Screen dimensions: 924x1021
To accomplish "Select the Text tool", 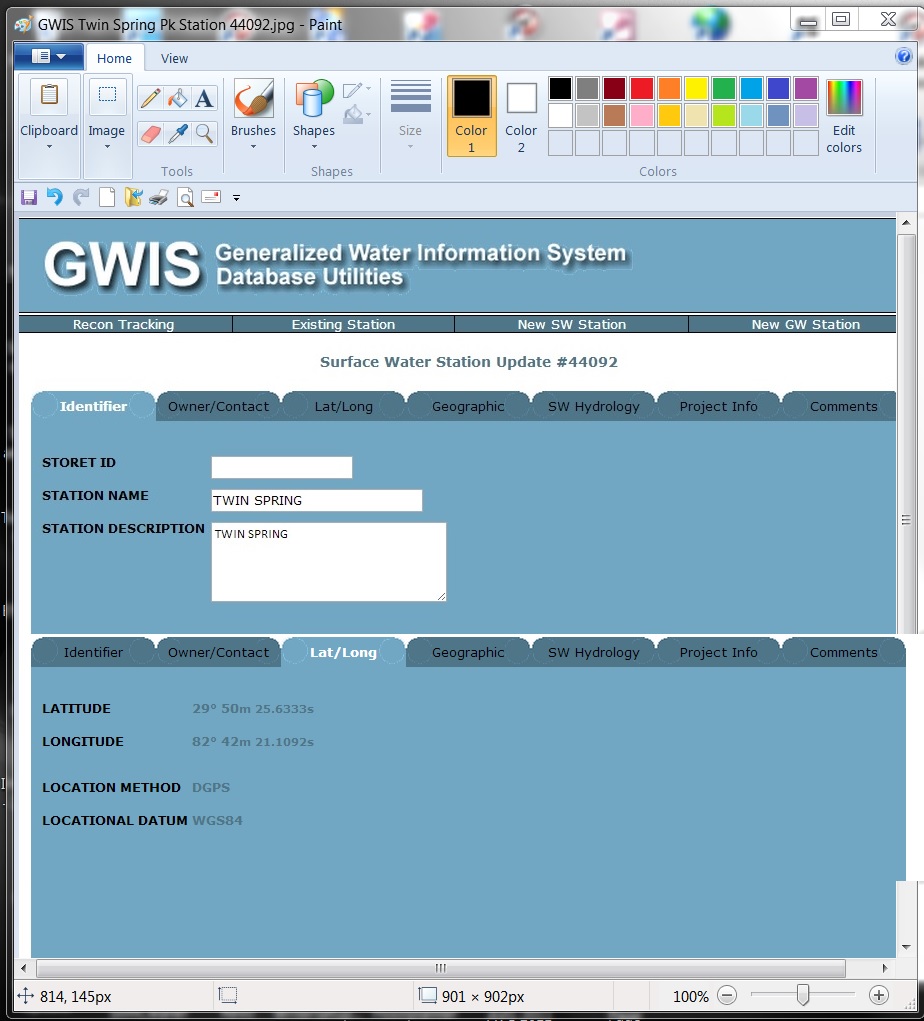I will 204,98.
